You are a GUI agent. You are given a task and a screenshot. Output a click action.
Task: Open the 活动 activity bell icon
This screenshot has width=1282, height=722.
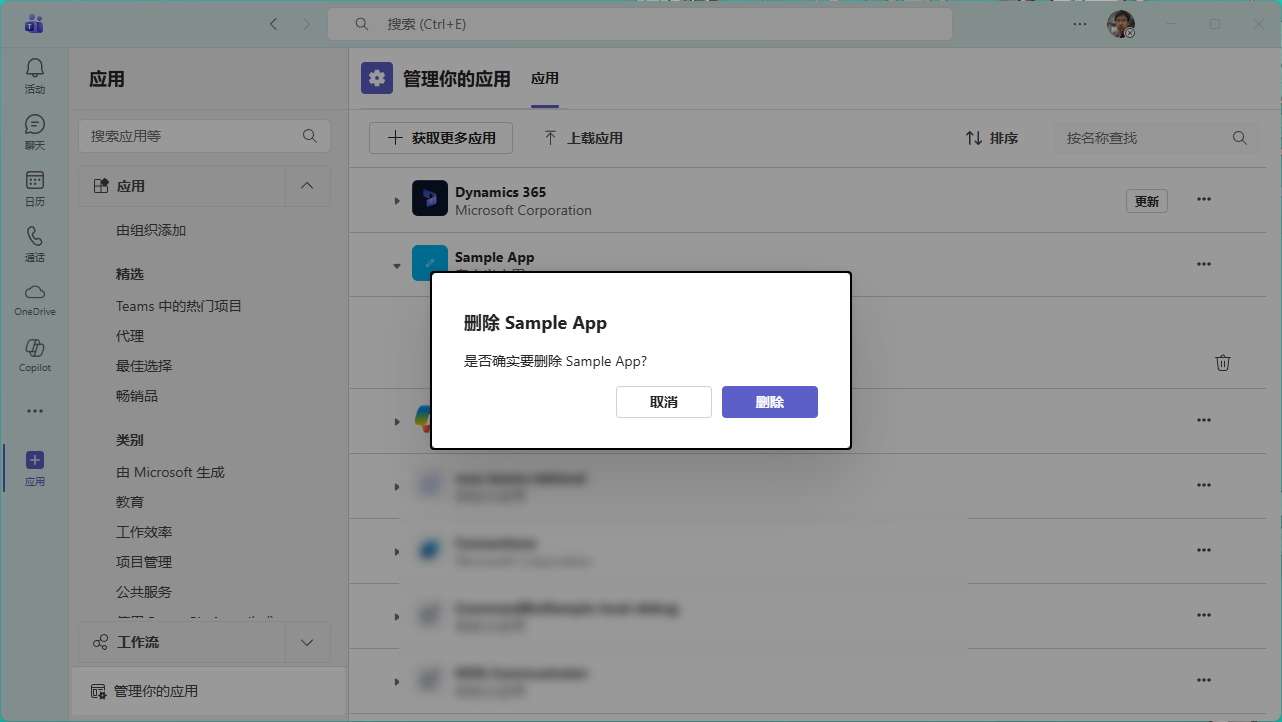click(x=35, y=76)
